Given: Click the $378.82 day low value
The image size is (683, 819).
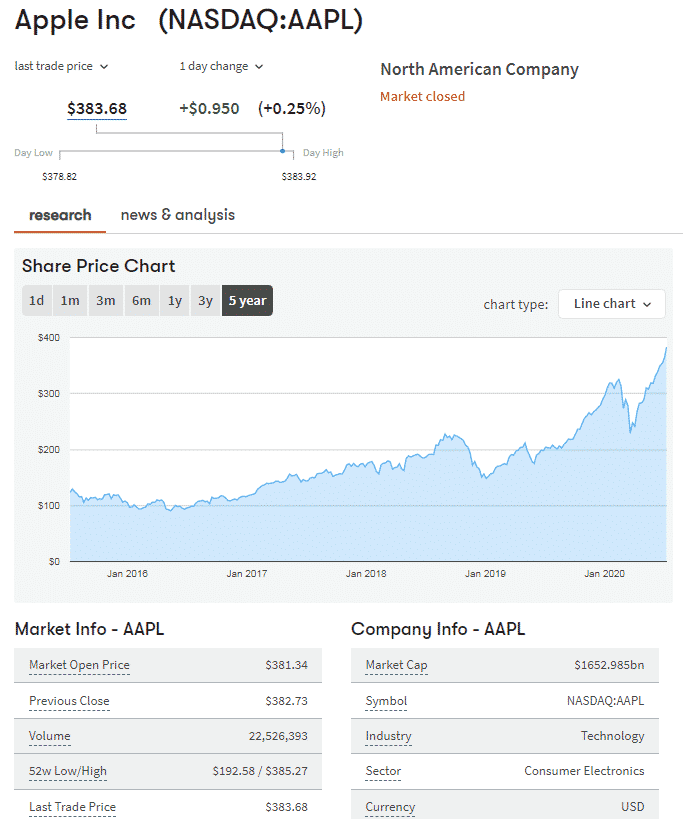Looking at the screenshot, I should pos(60,177).
